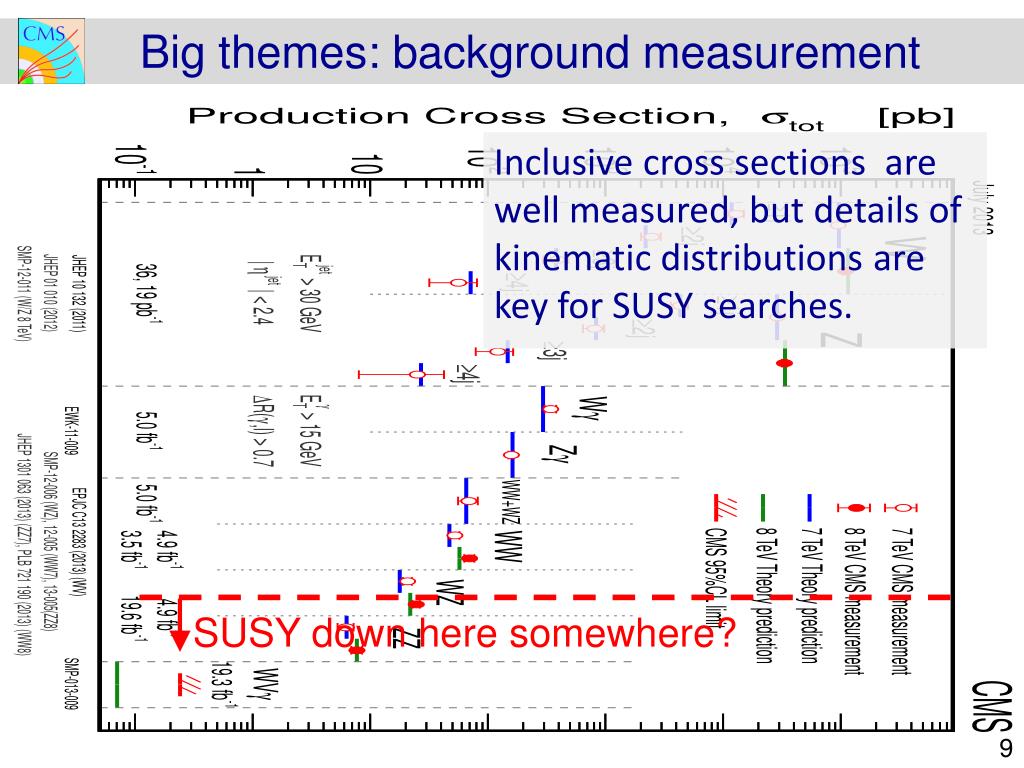Screen dimensions: 1024x768
Task: Click the '> 30 GeV' jet ET cut label
Action: (x=311, y=295)
